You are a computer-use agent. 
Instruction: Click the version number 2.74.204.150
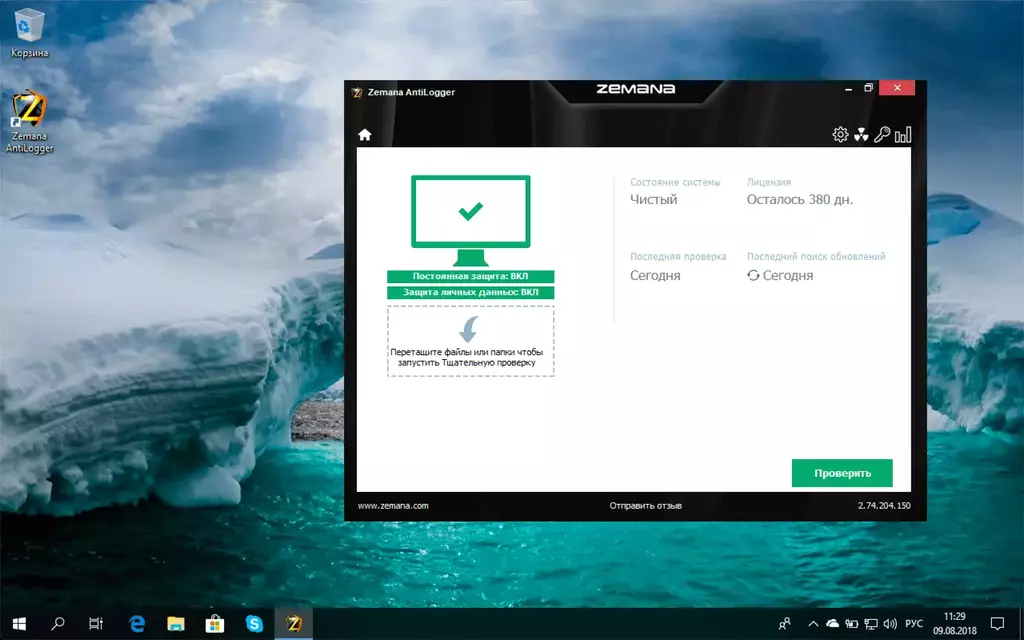[884, 505]
